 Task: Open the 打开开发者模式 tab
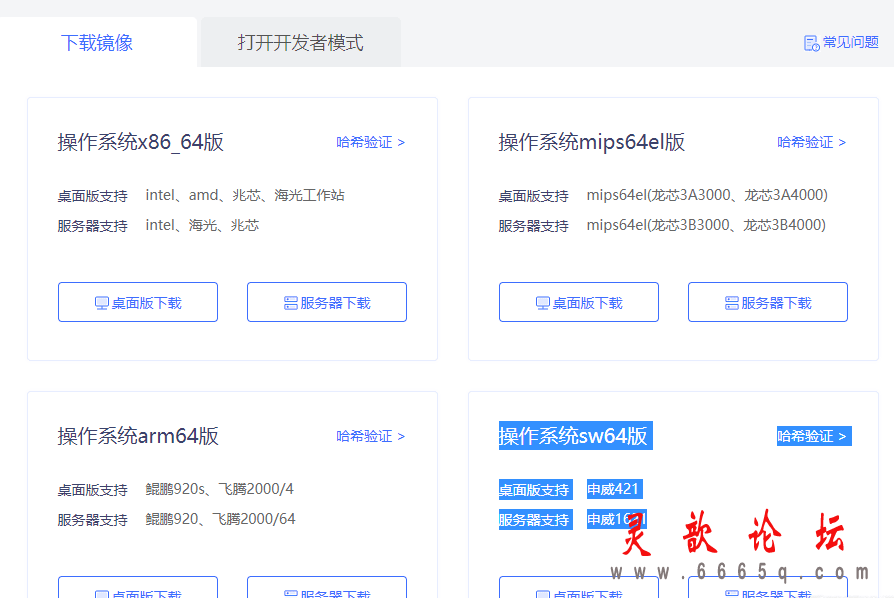click(300, 43)
